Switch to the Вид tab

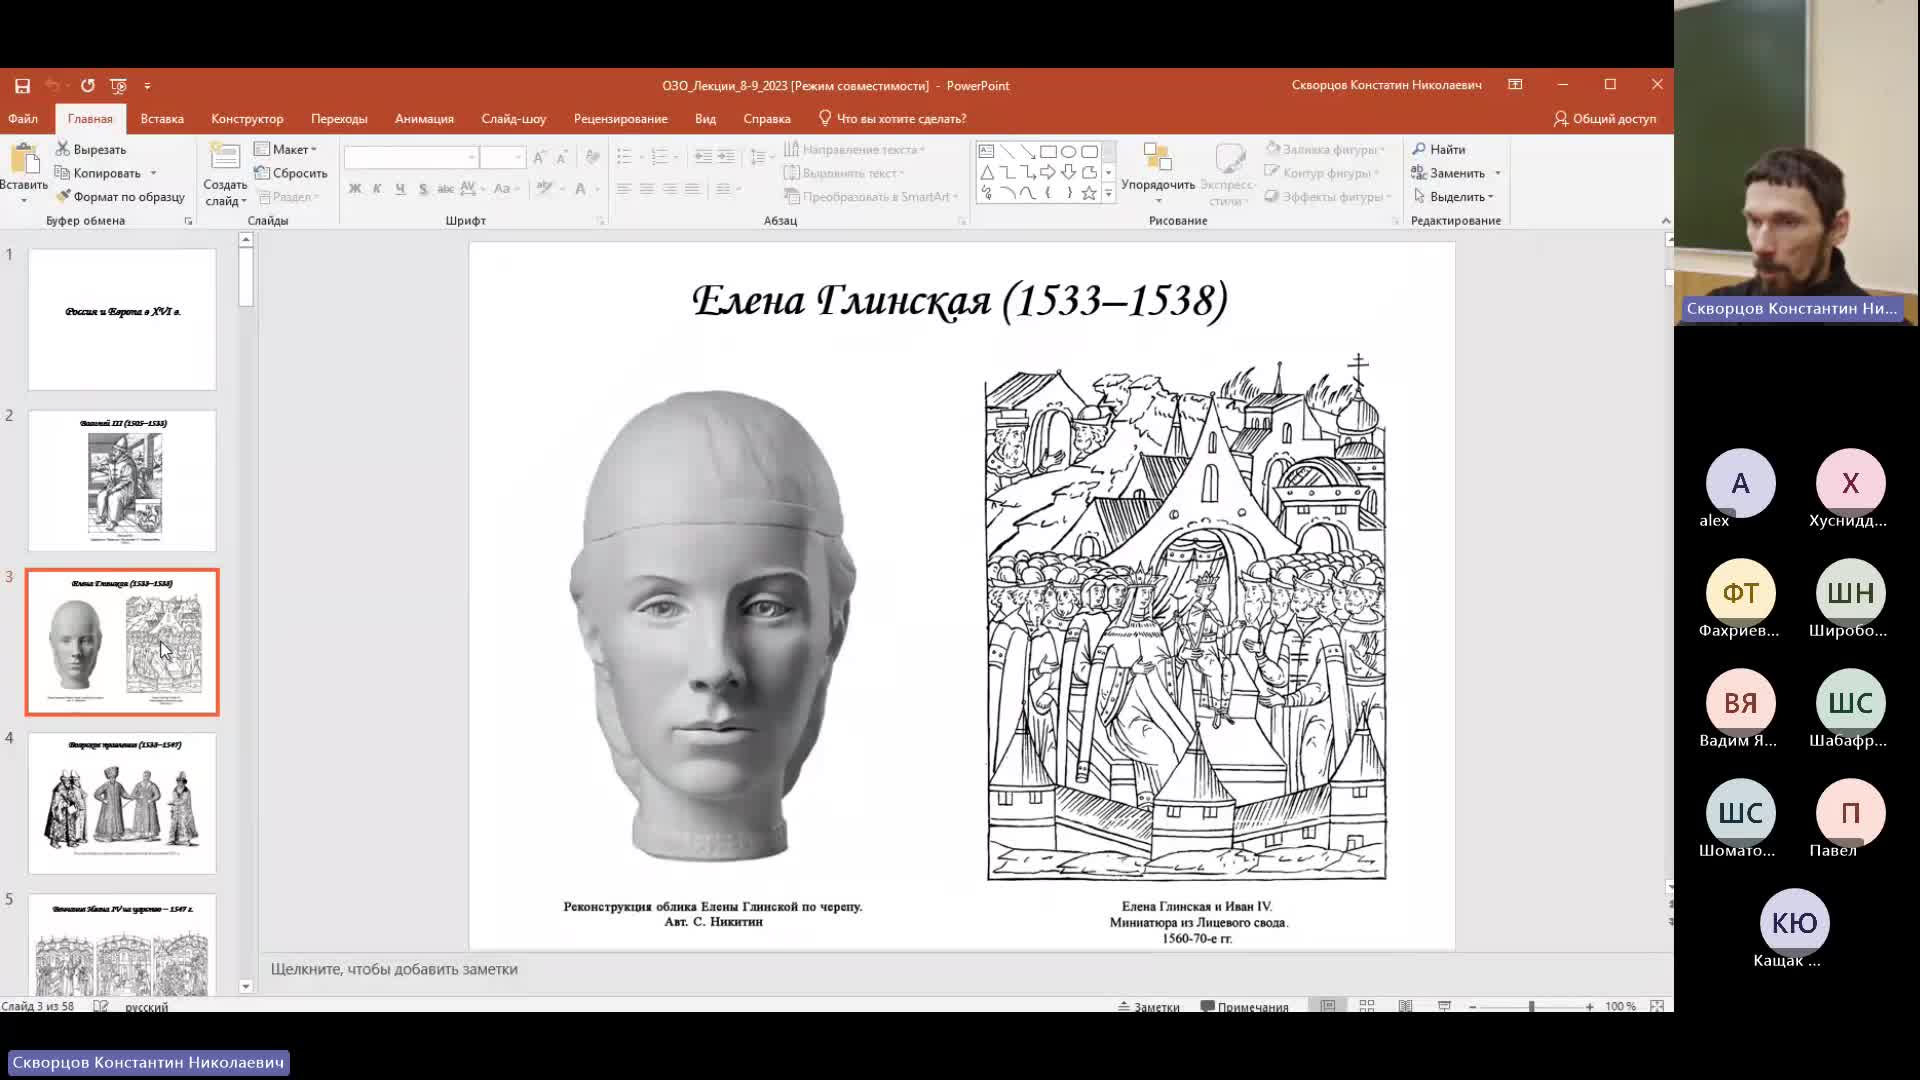coord(705,119)
